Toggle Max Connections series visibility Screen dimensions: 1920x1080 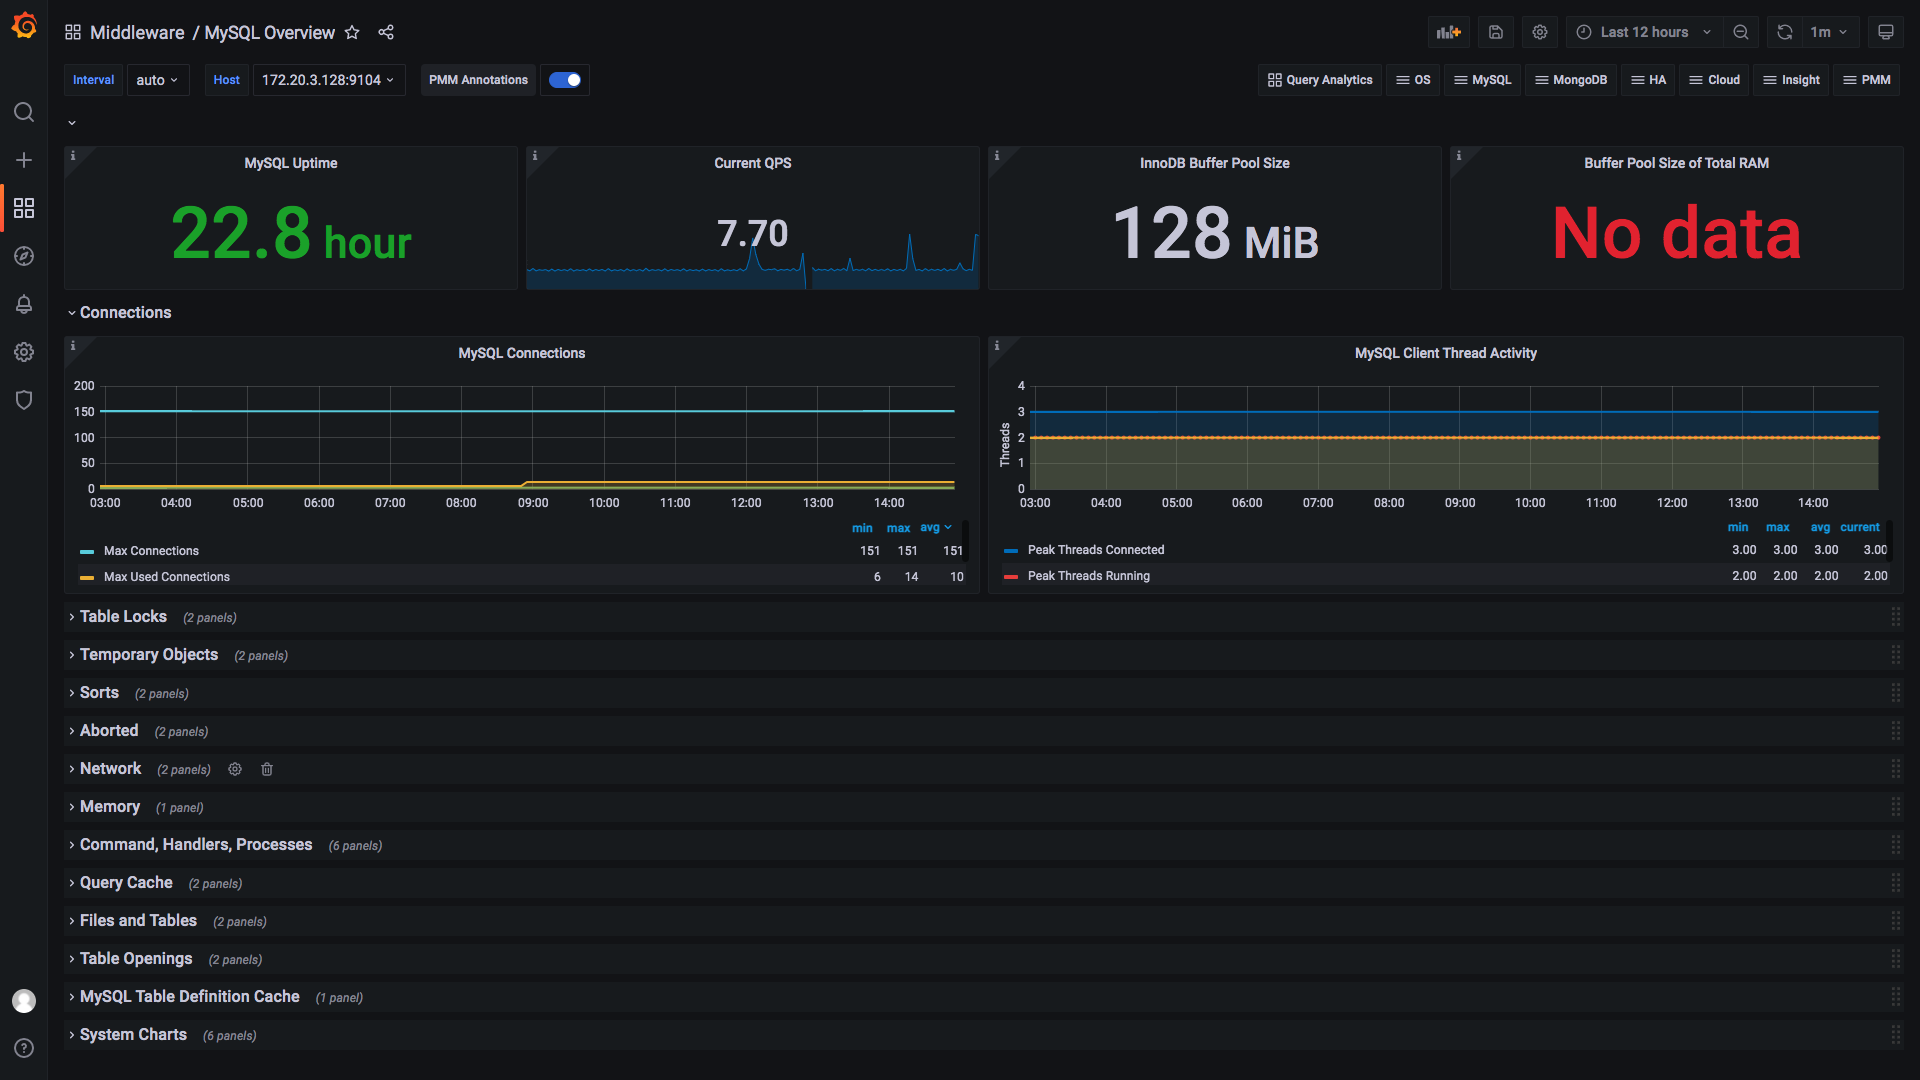coord(151,551)
